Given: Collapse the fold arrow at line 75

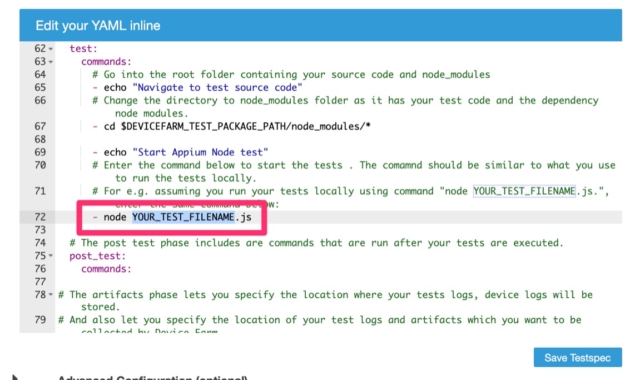Looking at the screenshot, I should (51, 256).
